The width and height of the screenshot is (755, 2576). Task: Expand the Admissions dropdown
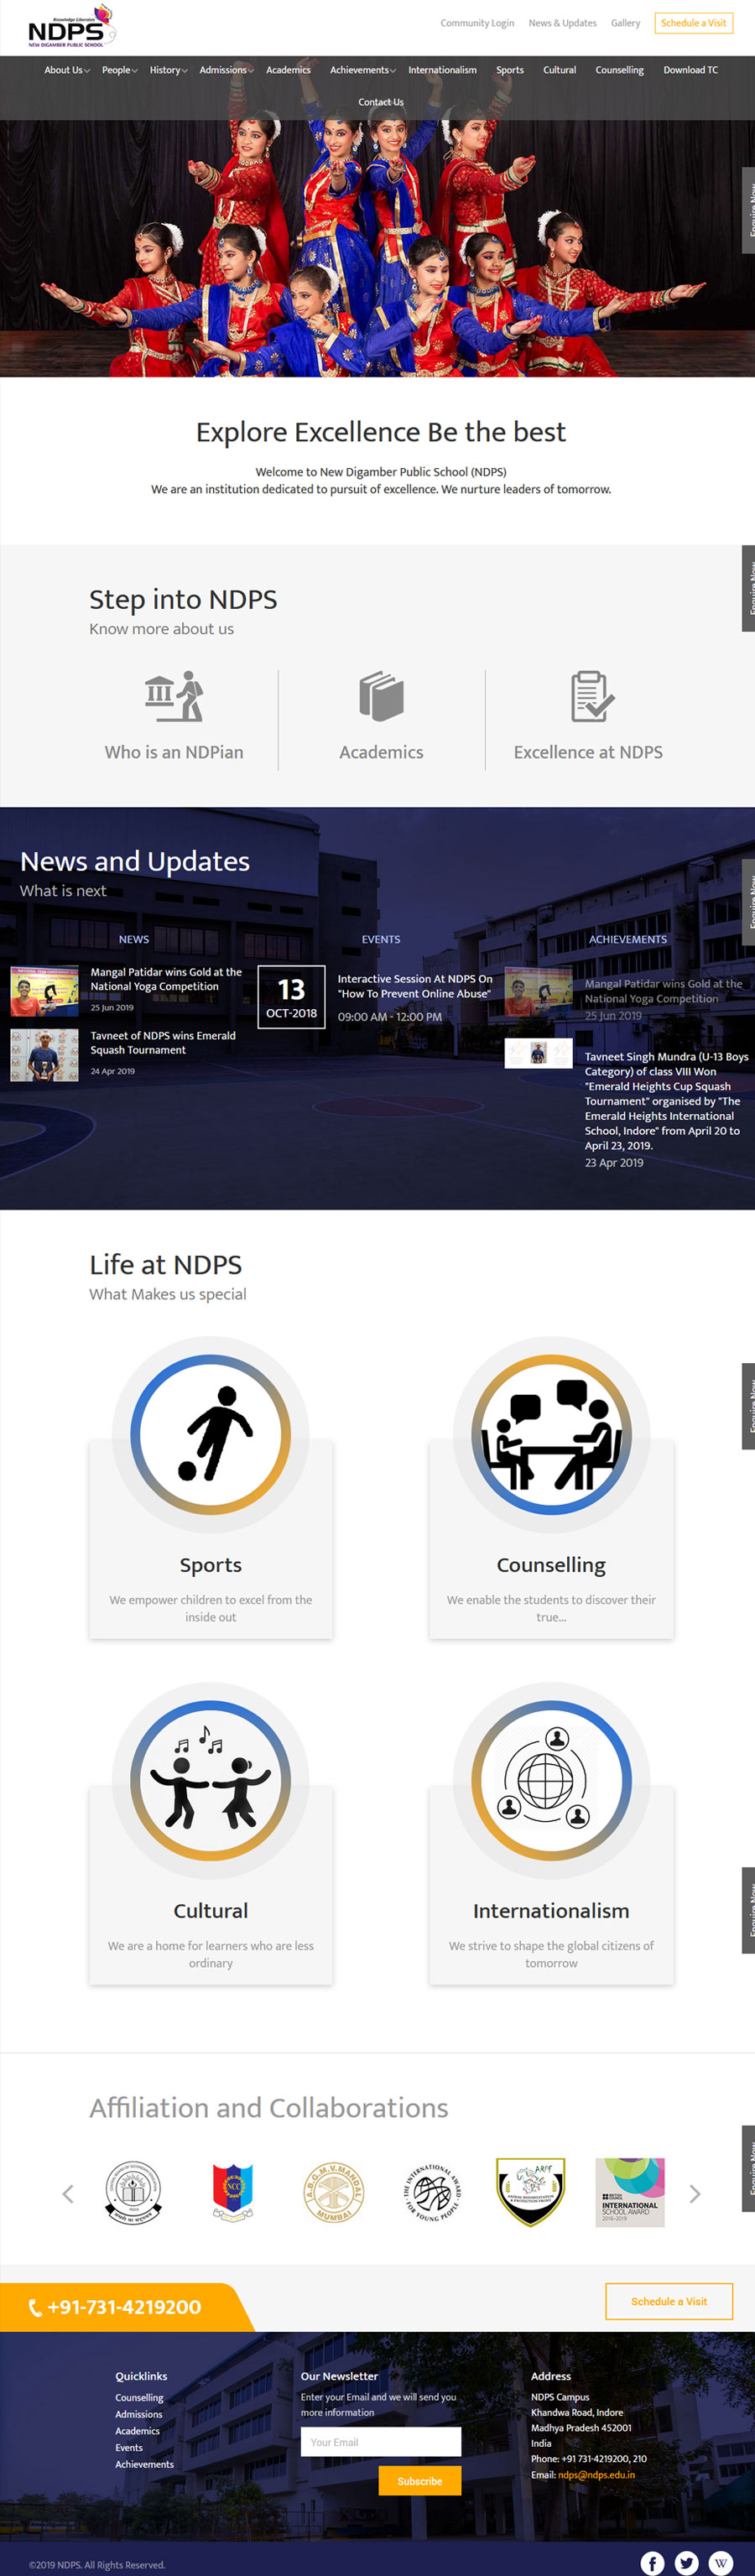pos(226,70)
